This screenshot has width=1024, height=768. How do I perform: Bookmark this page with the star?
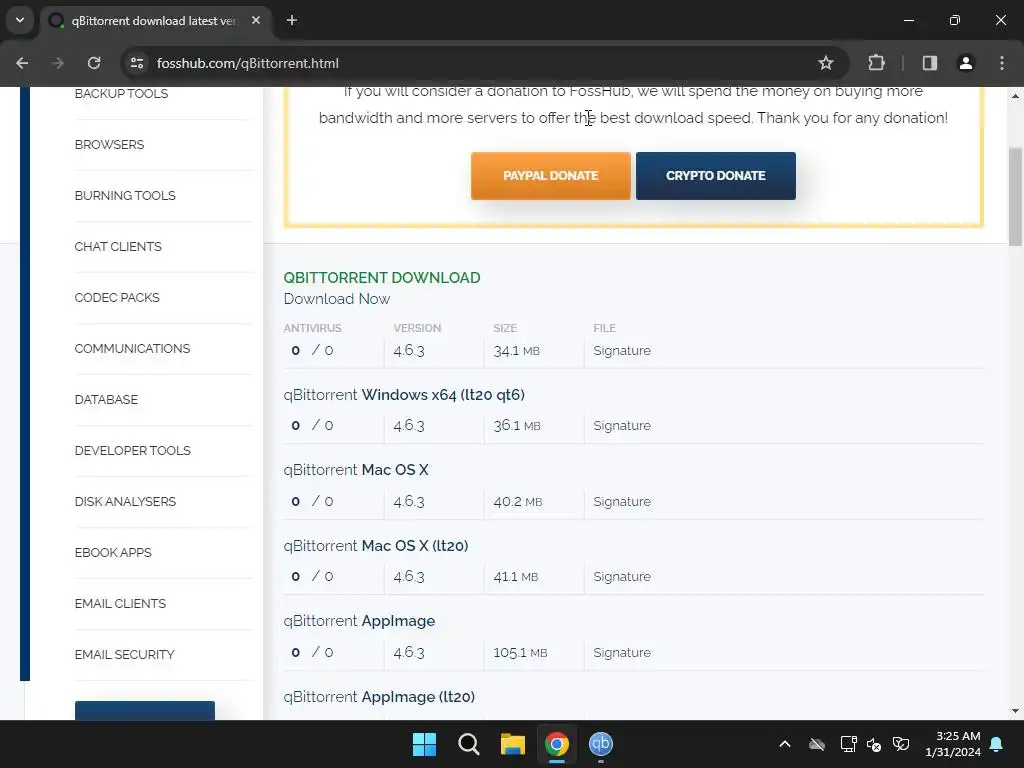(x=825, y=63)
